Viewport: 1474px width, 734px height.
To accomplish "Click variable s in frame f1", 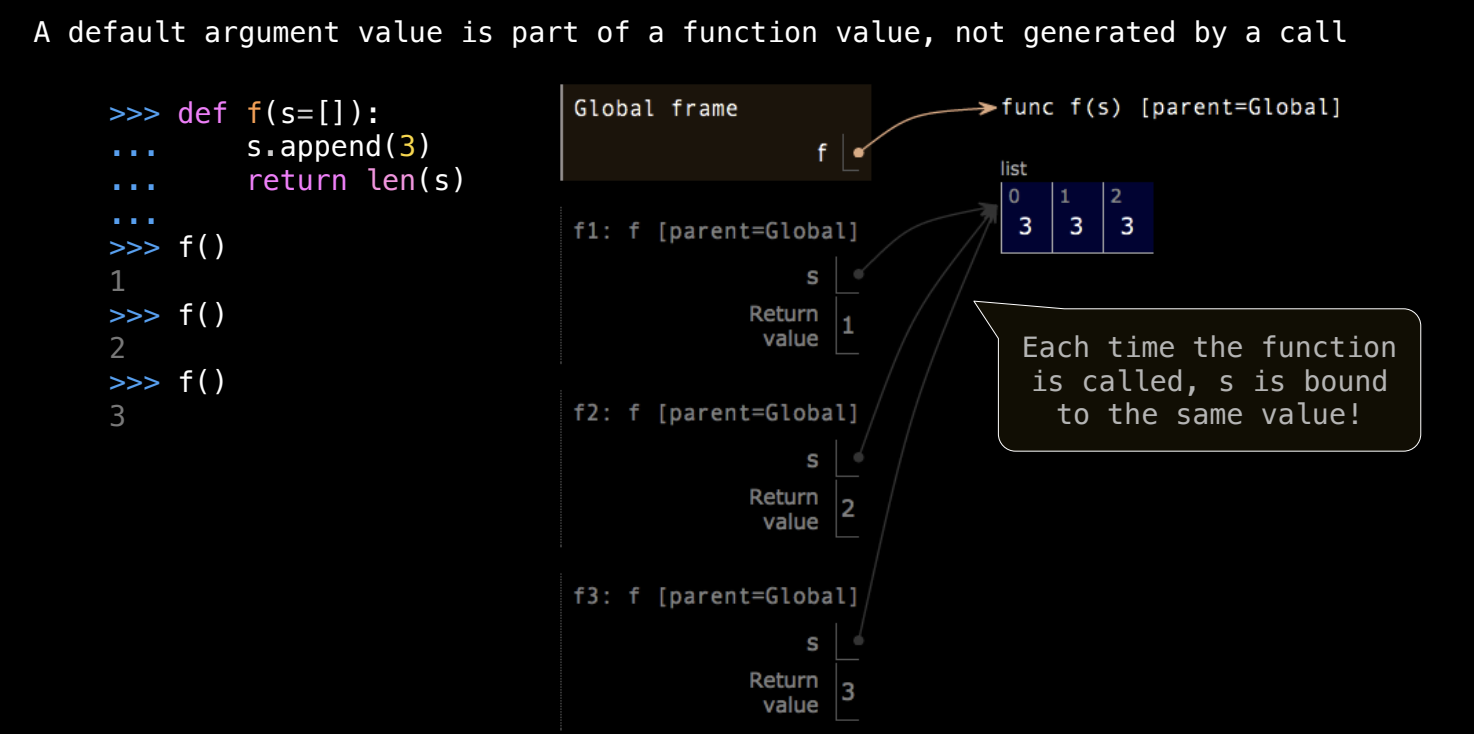I will (813, 278).
